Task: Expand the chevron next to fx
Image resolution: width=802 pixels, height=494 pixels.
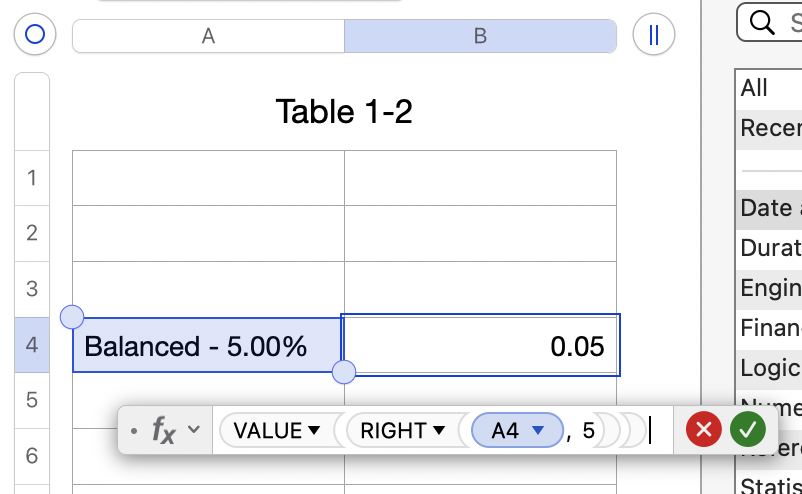Action: pyautogui.click(x=194, y=430)
